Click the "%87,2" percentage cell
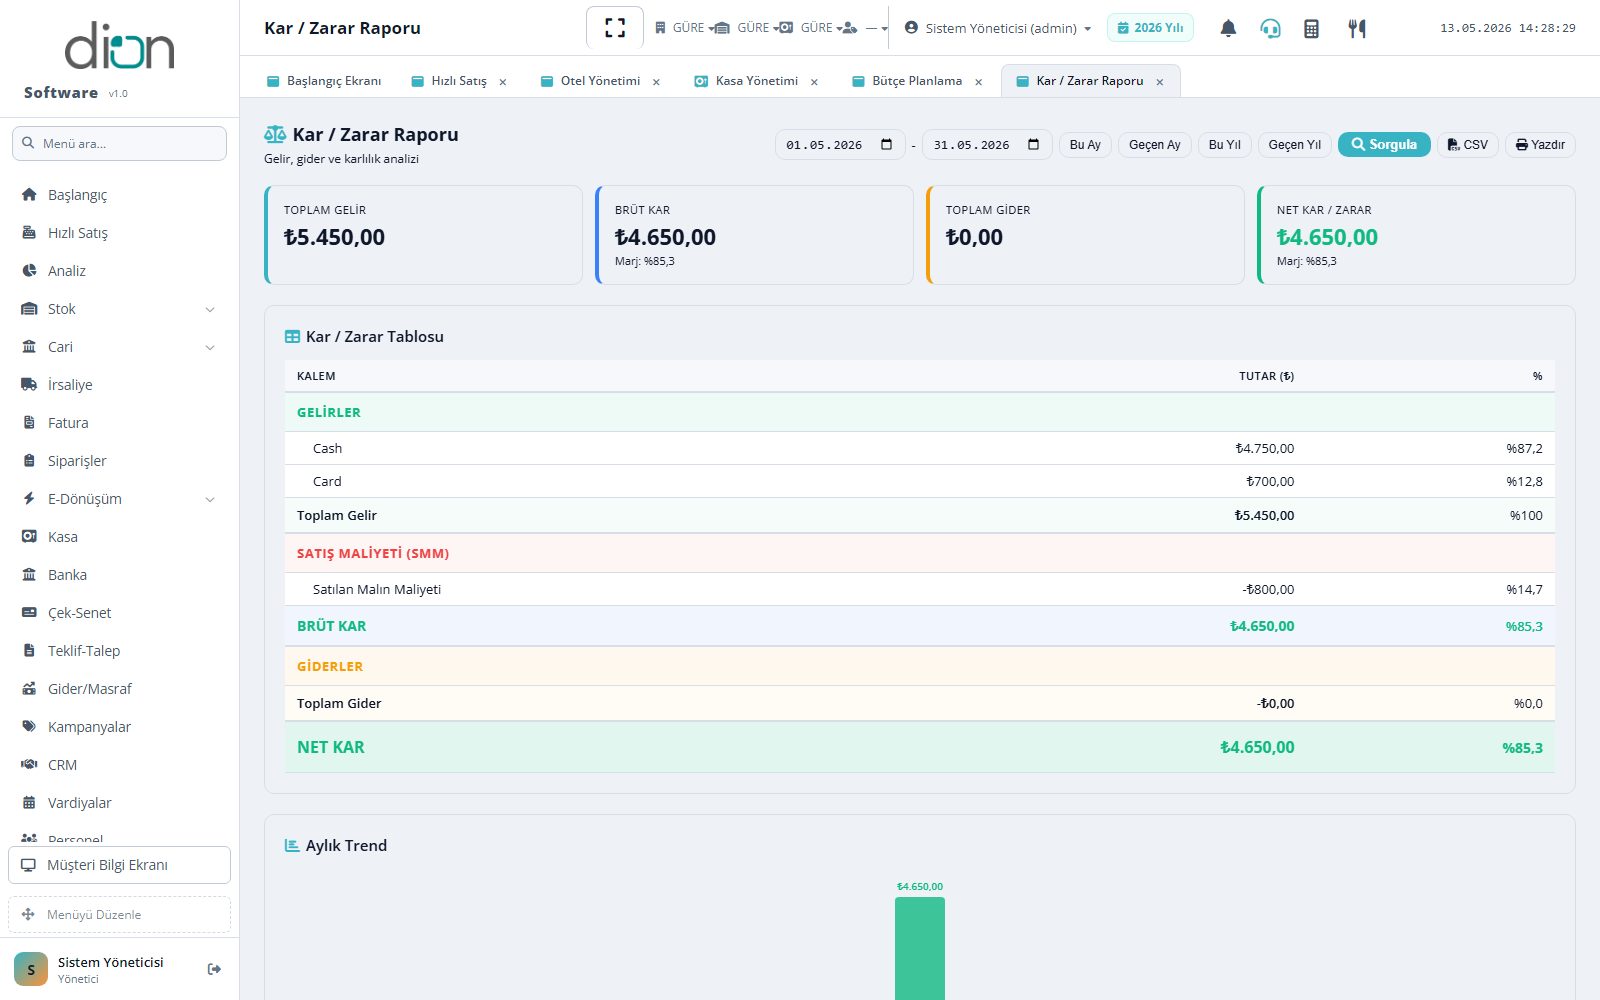Screen dimensions: 1600x1000 (x=1524, y=449)
